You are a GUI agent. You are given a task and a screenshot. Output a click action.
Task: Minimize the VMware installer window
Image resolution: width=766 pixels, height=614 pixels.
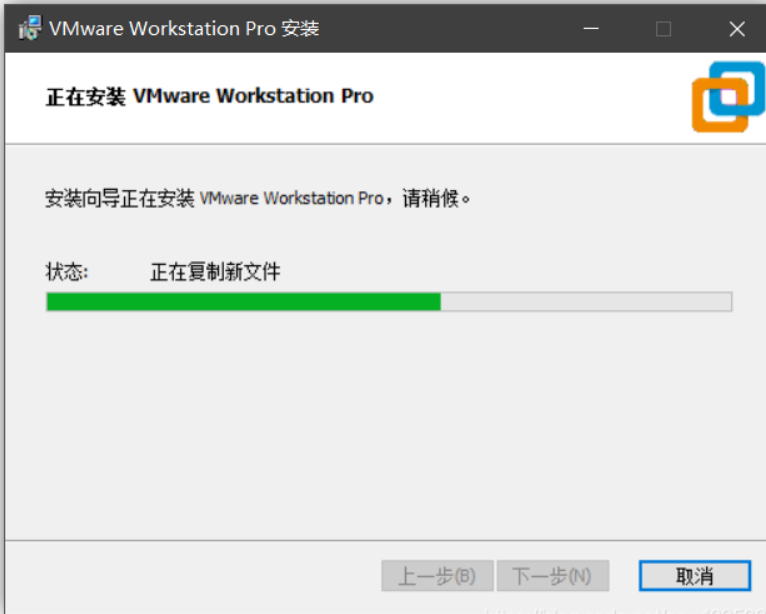591,28
